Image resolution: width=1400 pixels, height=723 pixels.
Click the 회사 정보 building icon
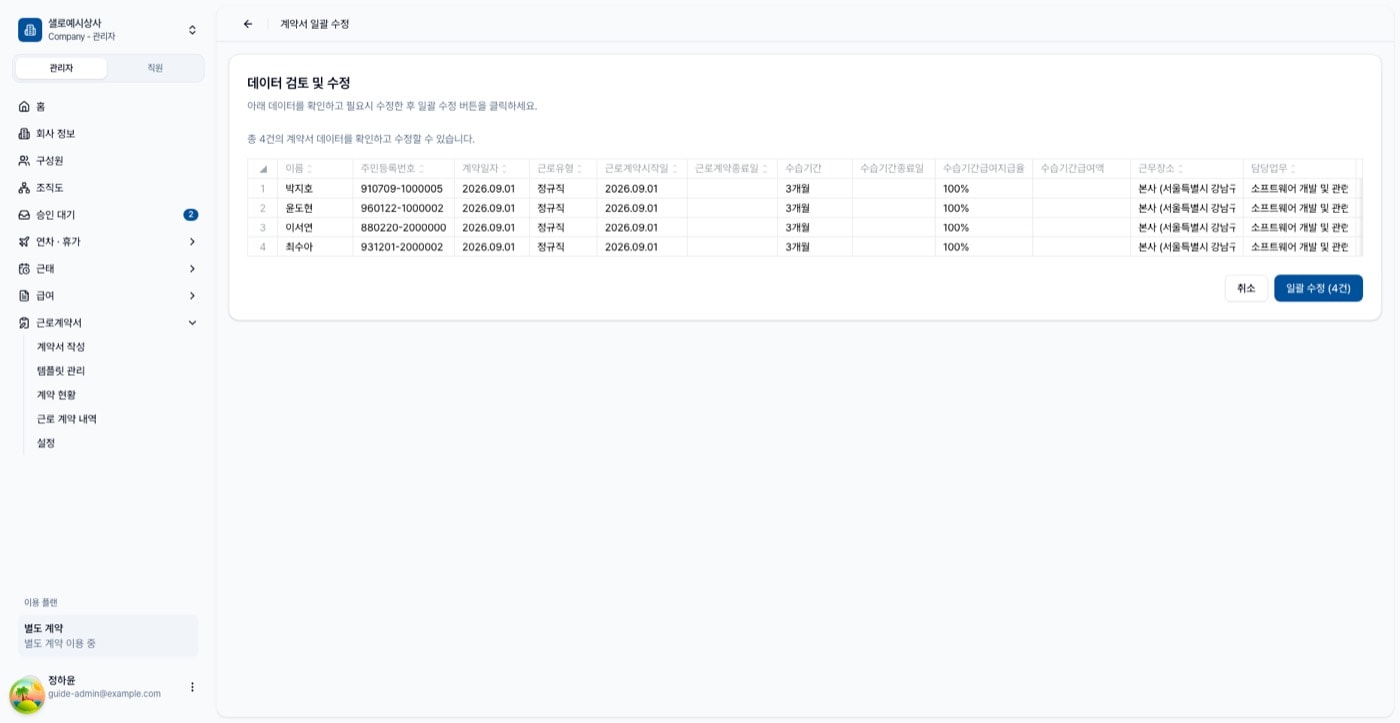tap(25, 133)
